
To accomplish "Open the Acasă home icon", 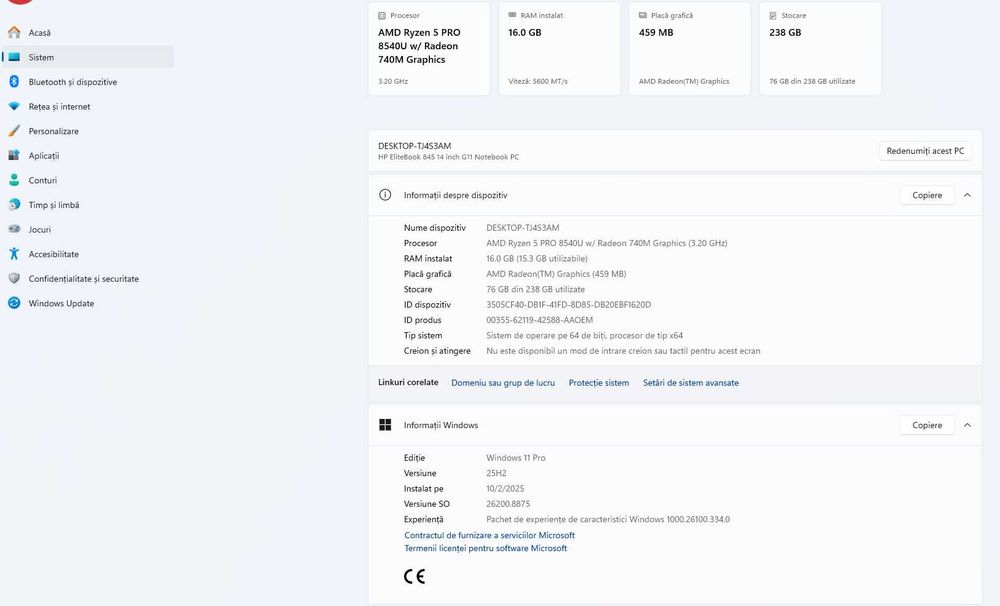I will [14, 32].
